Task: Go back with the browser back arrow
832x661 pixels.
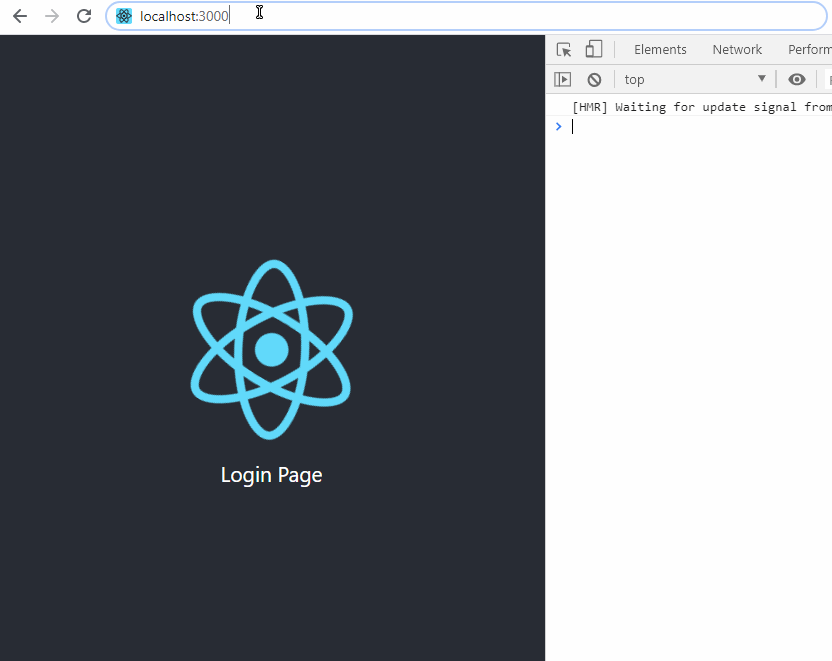Action: 20,16
